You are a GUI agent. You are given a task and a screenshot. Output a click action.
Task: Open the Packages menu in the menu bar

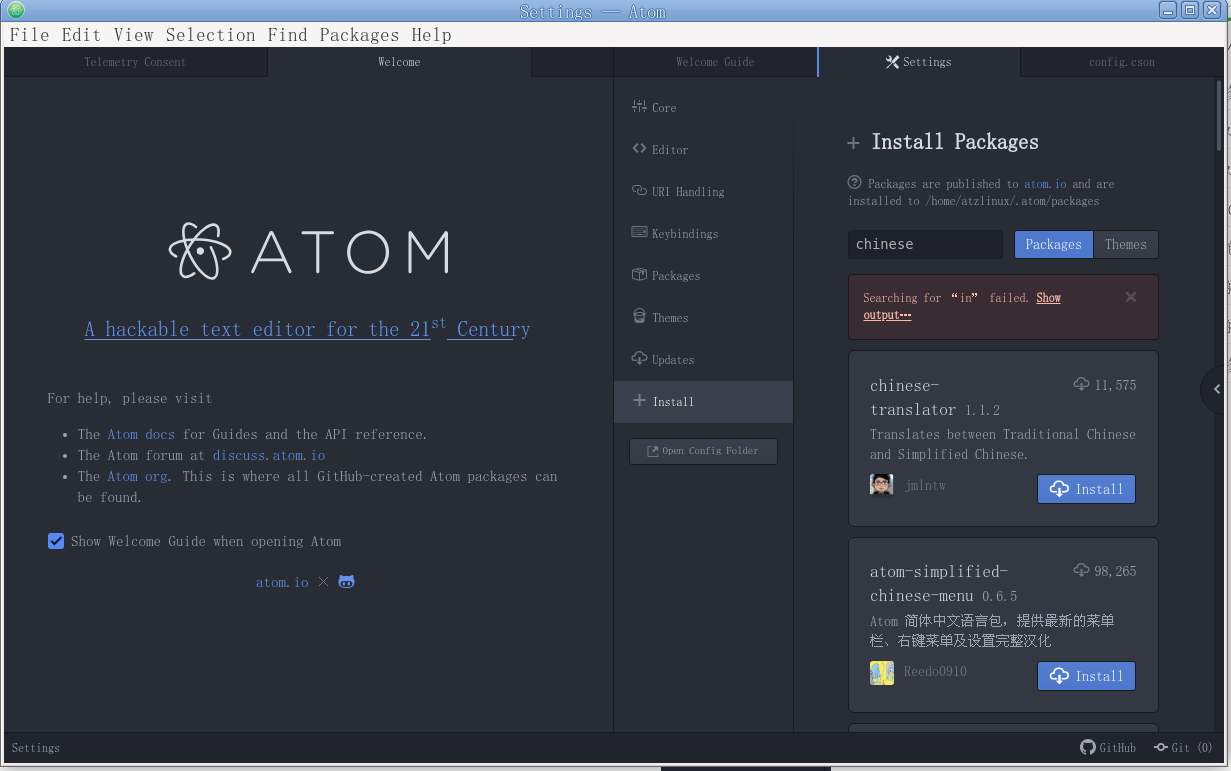[359, 35]
